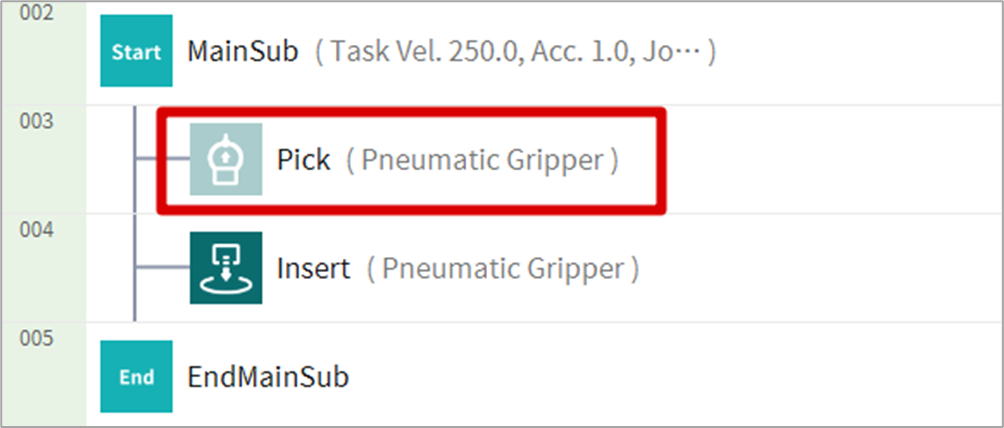Click the teal End block icon
Screen dimensions: 1004x428
[136, 377]
